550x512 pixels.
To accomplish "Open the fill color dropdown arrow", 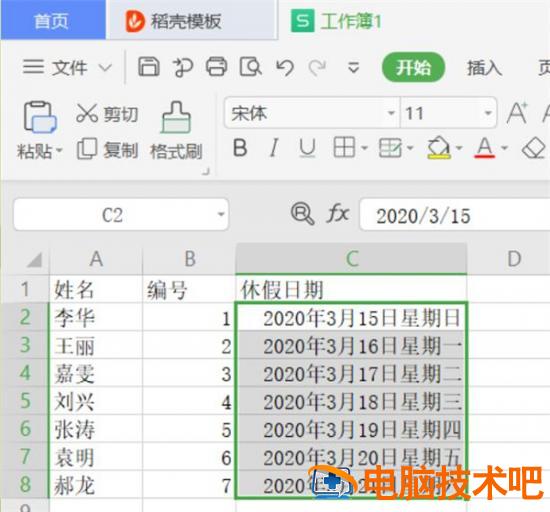I will click(x=459, y=148).
